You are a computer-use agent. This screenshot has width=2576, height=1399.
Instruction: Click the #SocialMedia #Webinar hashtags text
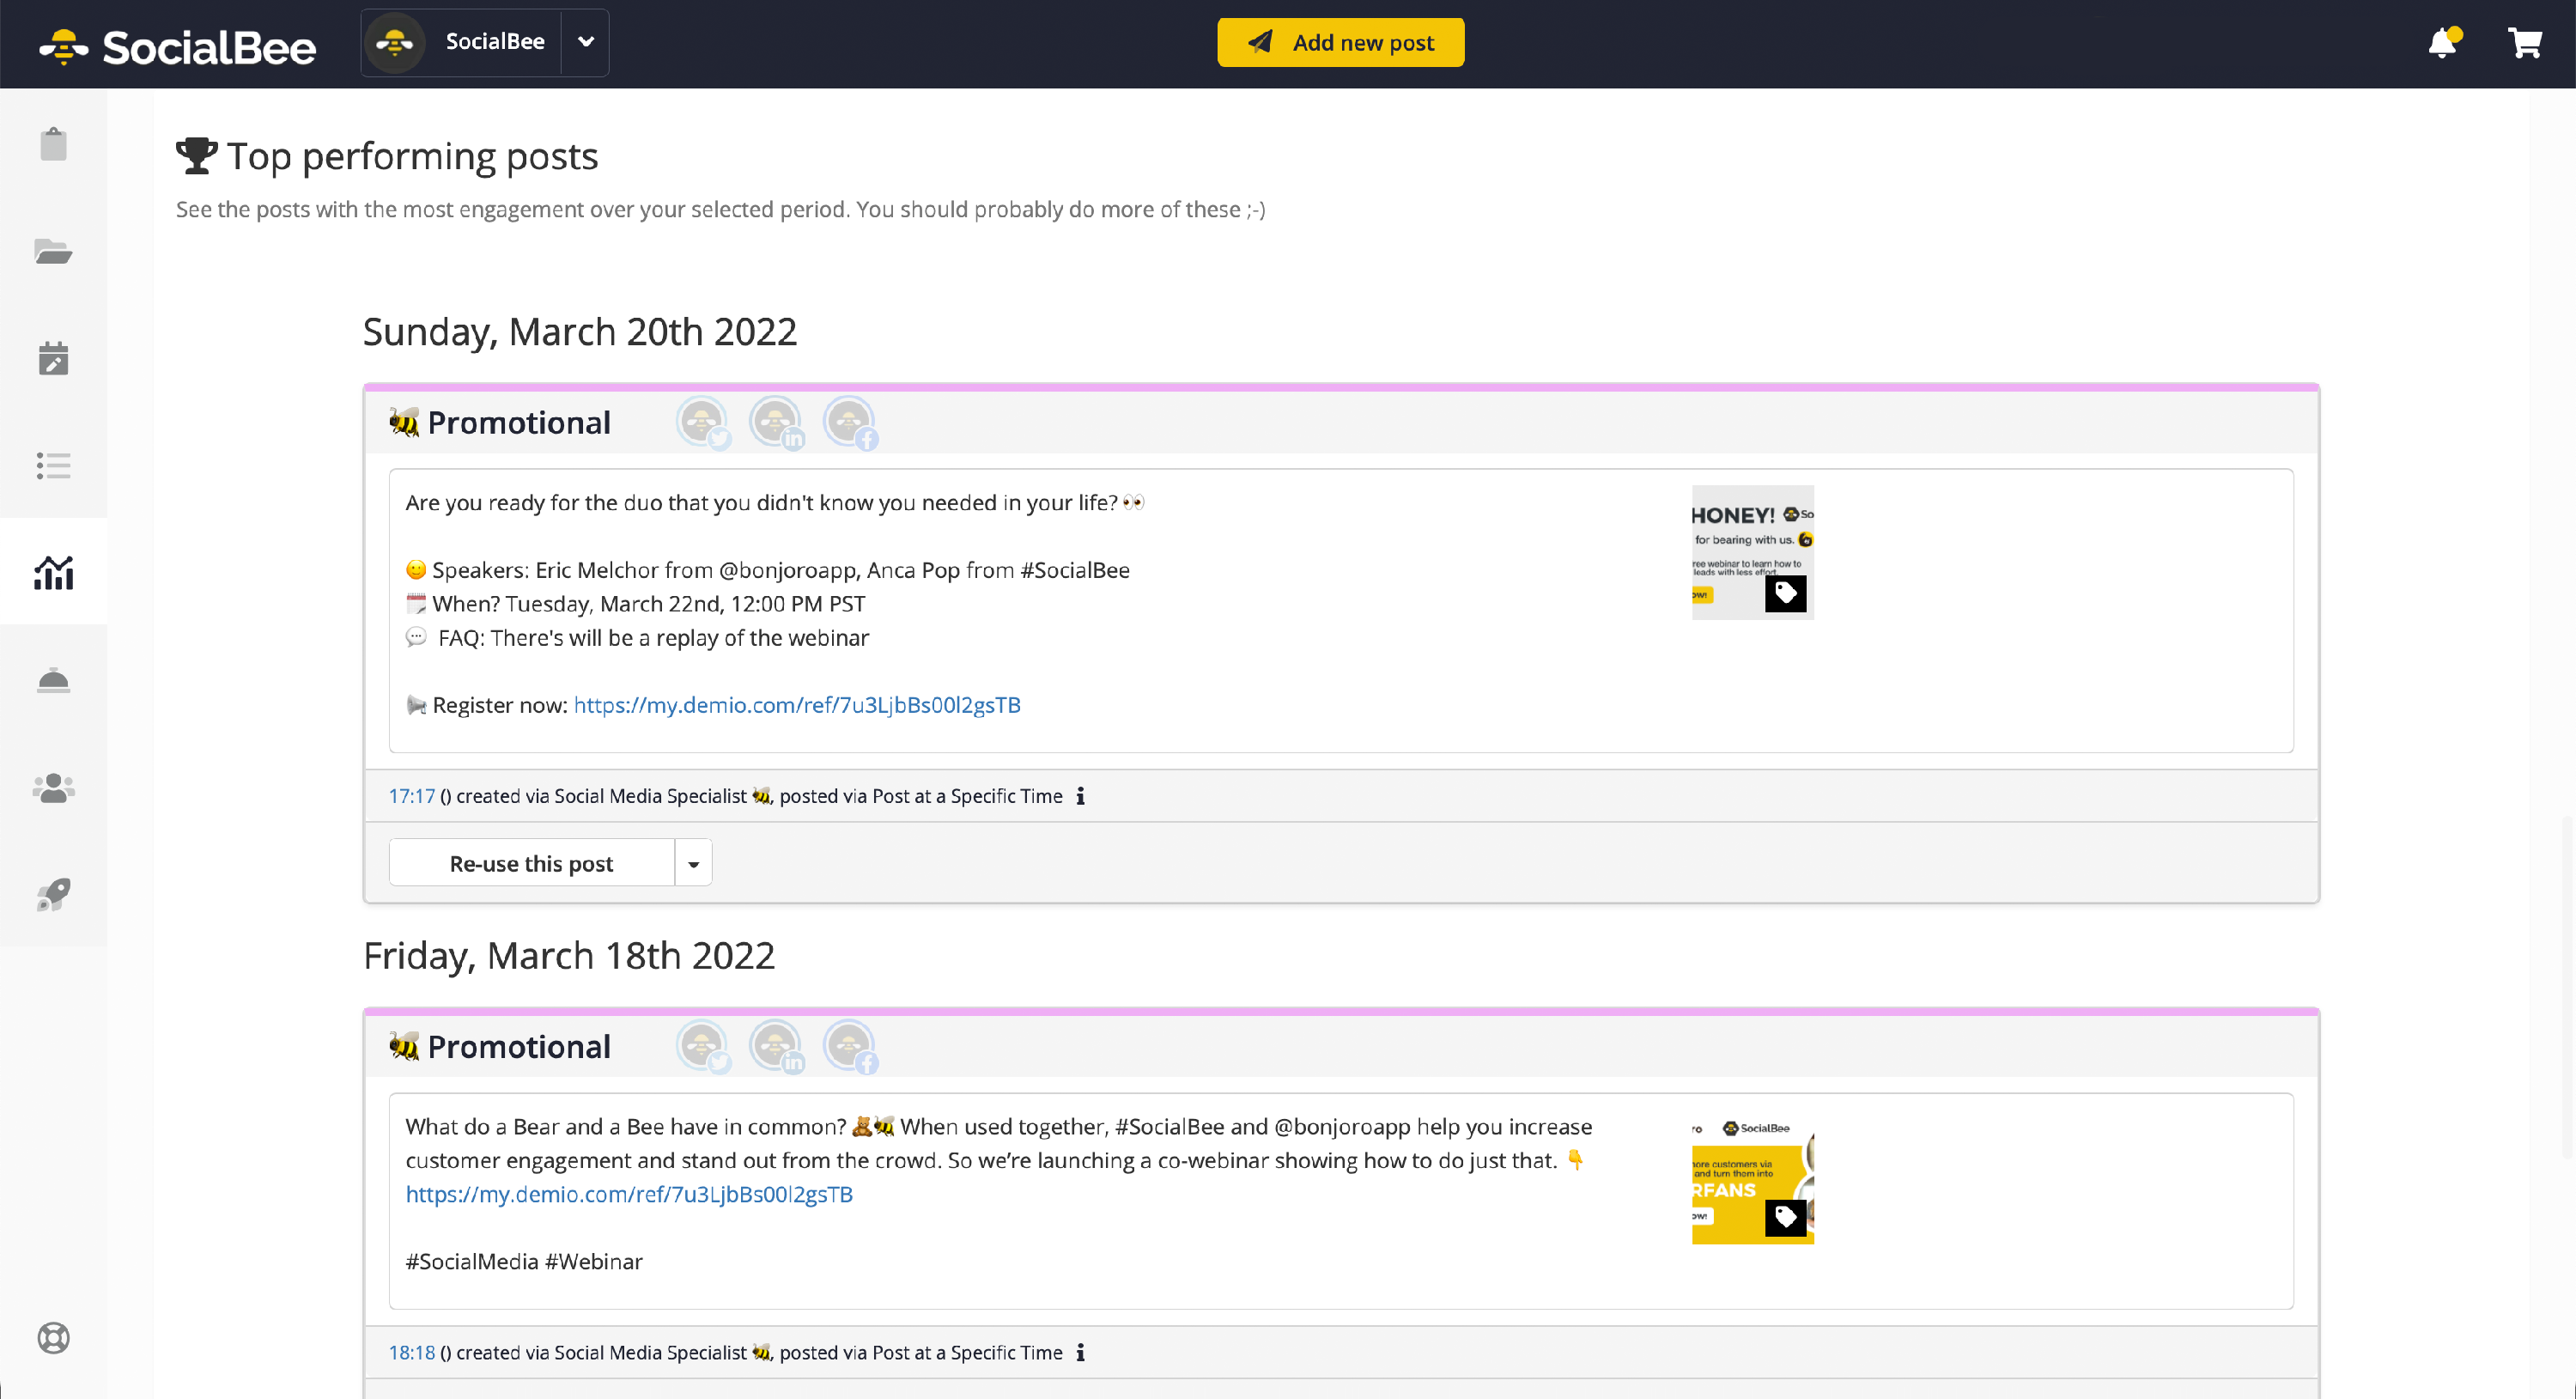pos(524,1261)
